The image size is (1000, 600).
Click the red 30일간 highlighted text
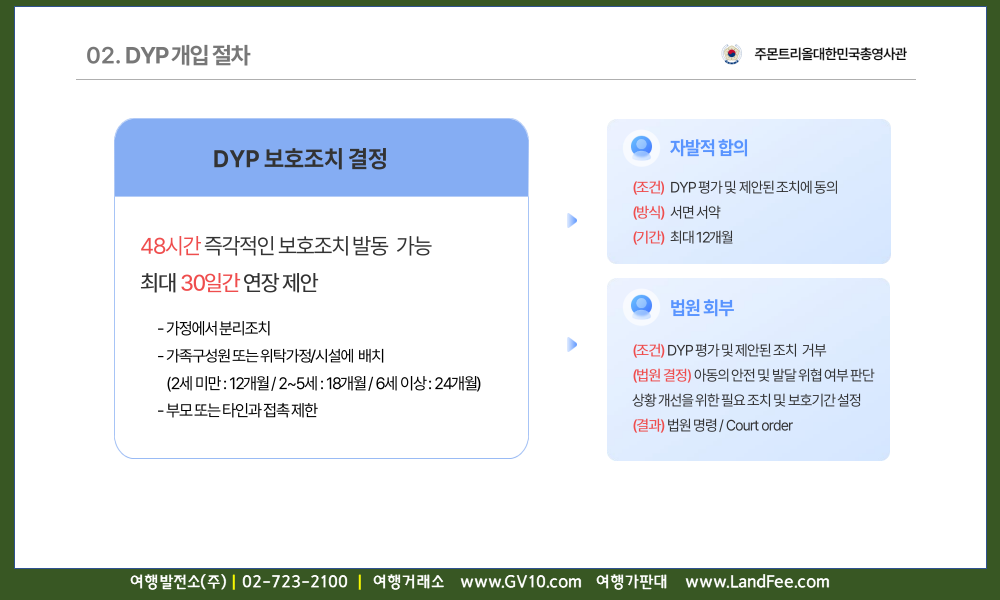tap(209, 283)
